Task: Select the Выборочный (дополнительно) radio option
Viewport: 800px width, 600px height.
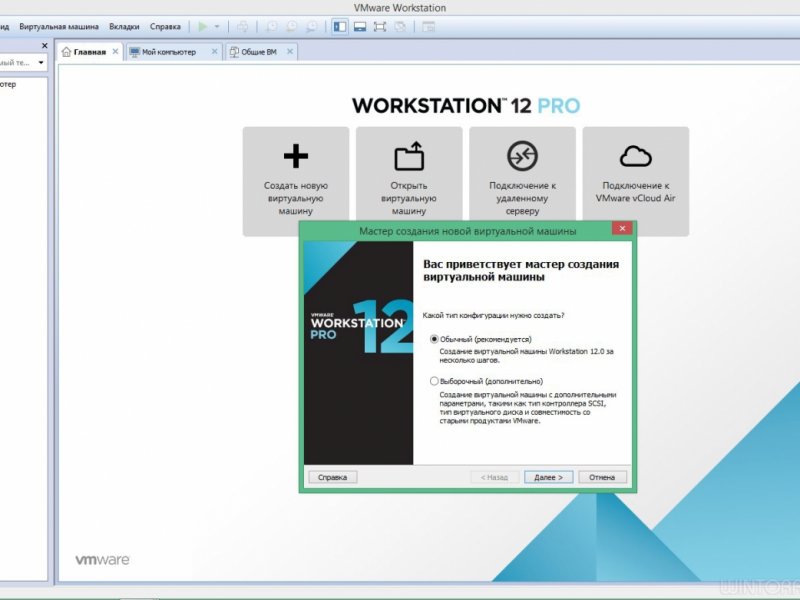Action: 434,381
